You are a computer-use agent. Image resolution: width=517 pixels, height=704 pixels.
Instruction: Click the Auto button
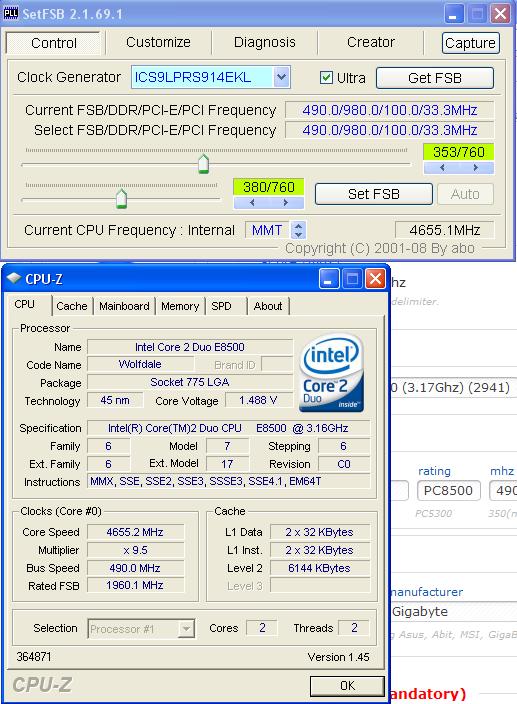[465, 194]
